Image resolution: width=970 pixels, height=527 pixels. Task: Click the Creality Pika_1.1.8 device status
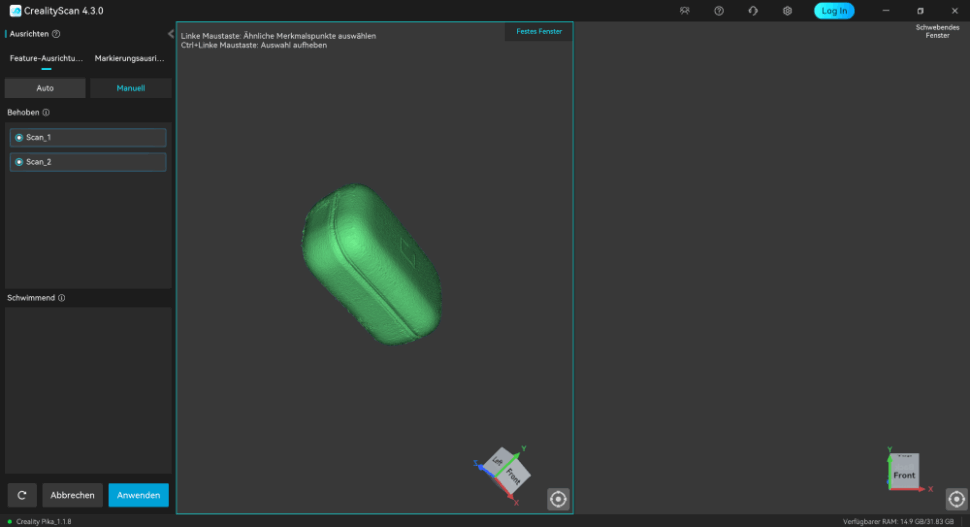click(x=43, y=521)
